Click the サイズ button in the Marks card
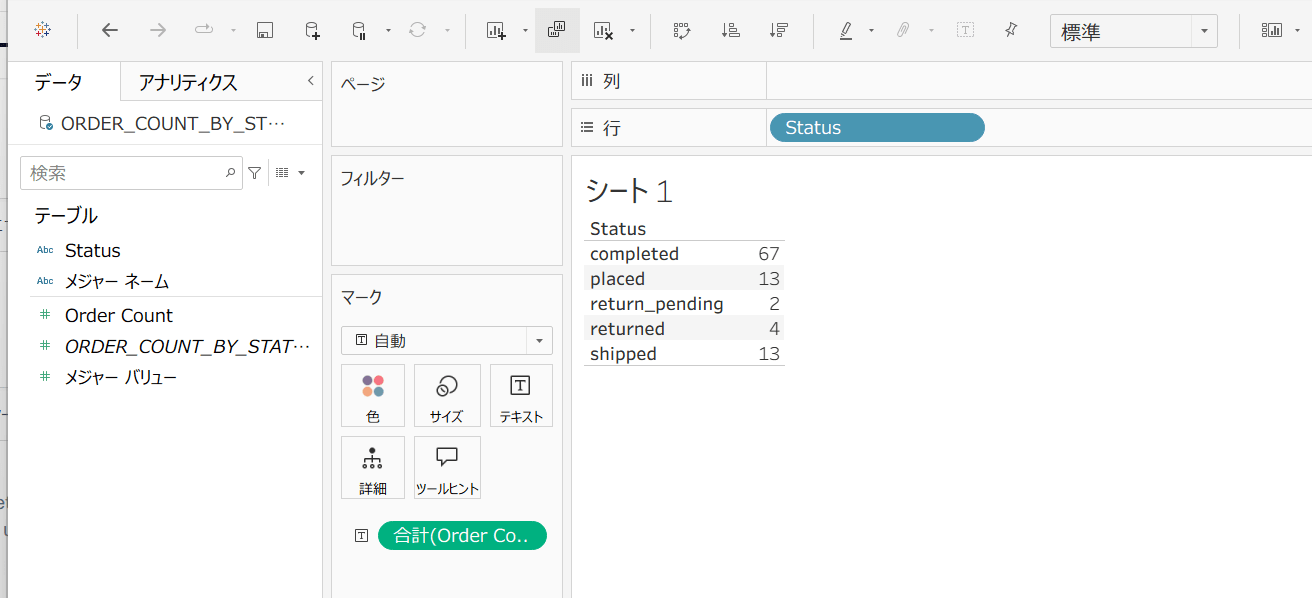 446,396
